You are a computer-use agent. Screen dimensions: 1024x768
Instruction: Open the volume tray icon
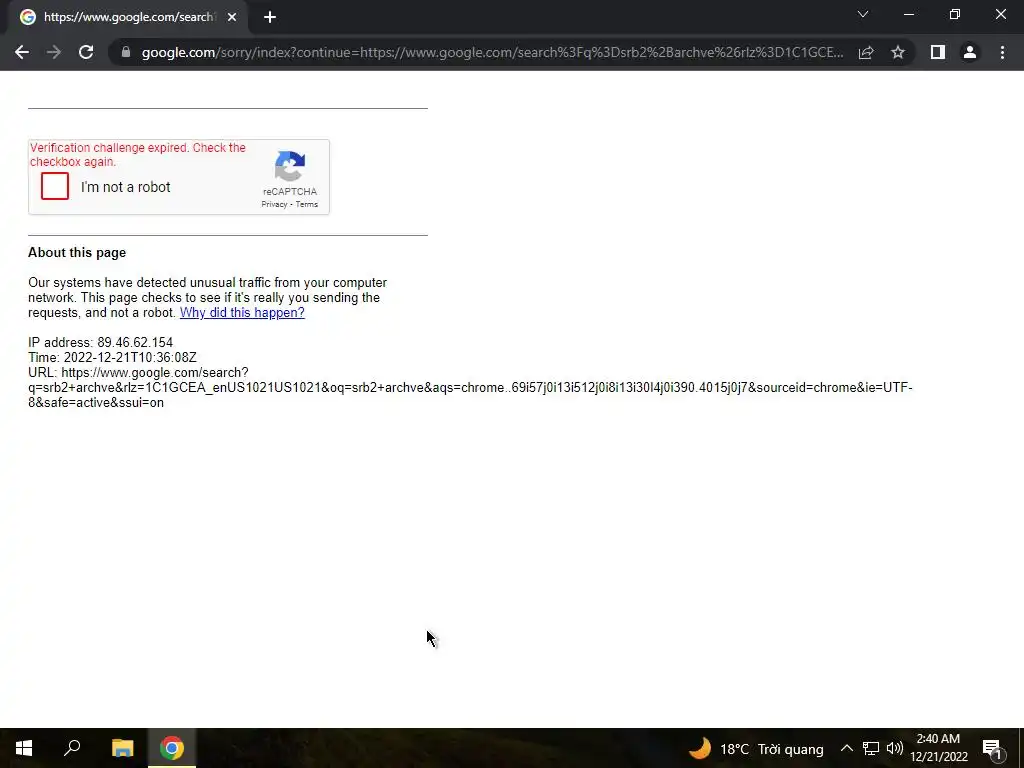click(895, 748)
